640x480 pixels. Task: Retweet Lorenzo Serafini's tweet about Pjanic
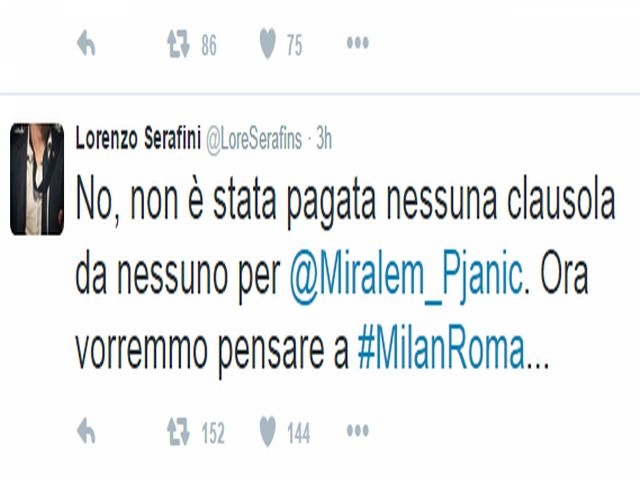[x=178, y=431]
